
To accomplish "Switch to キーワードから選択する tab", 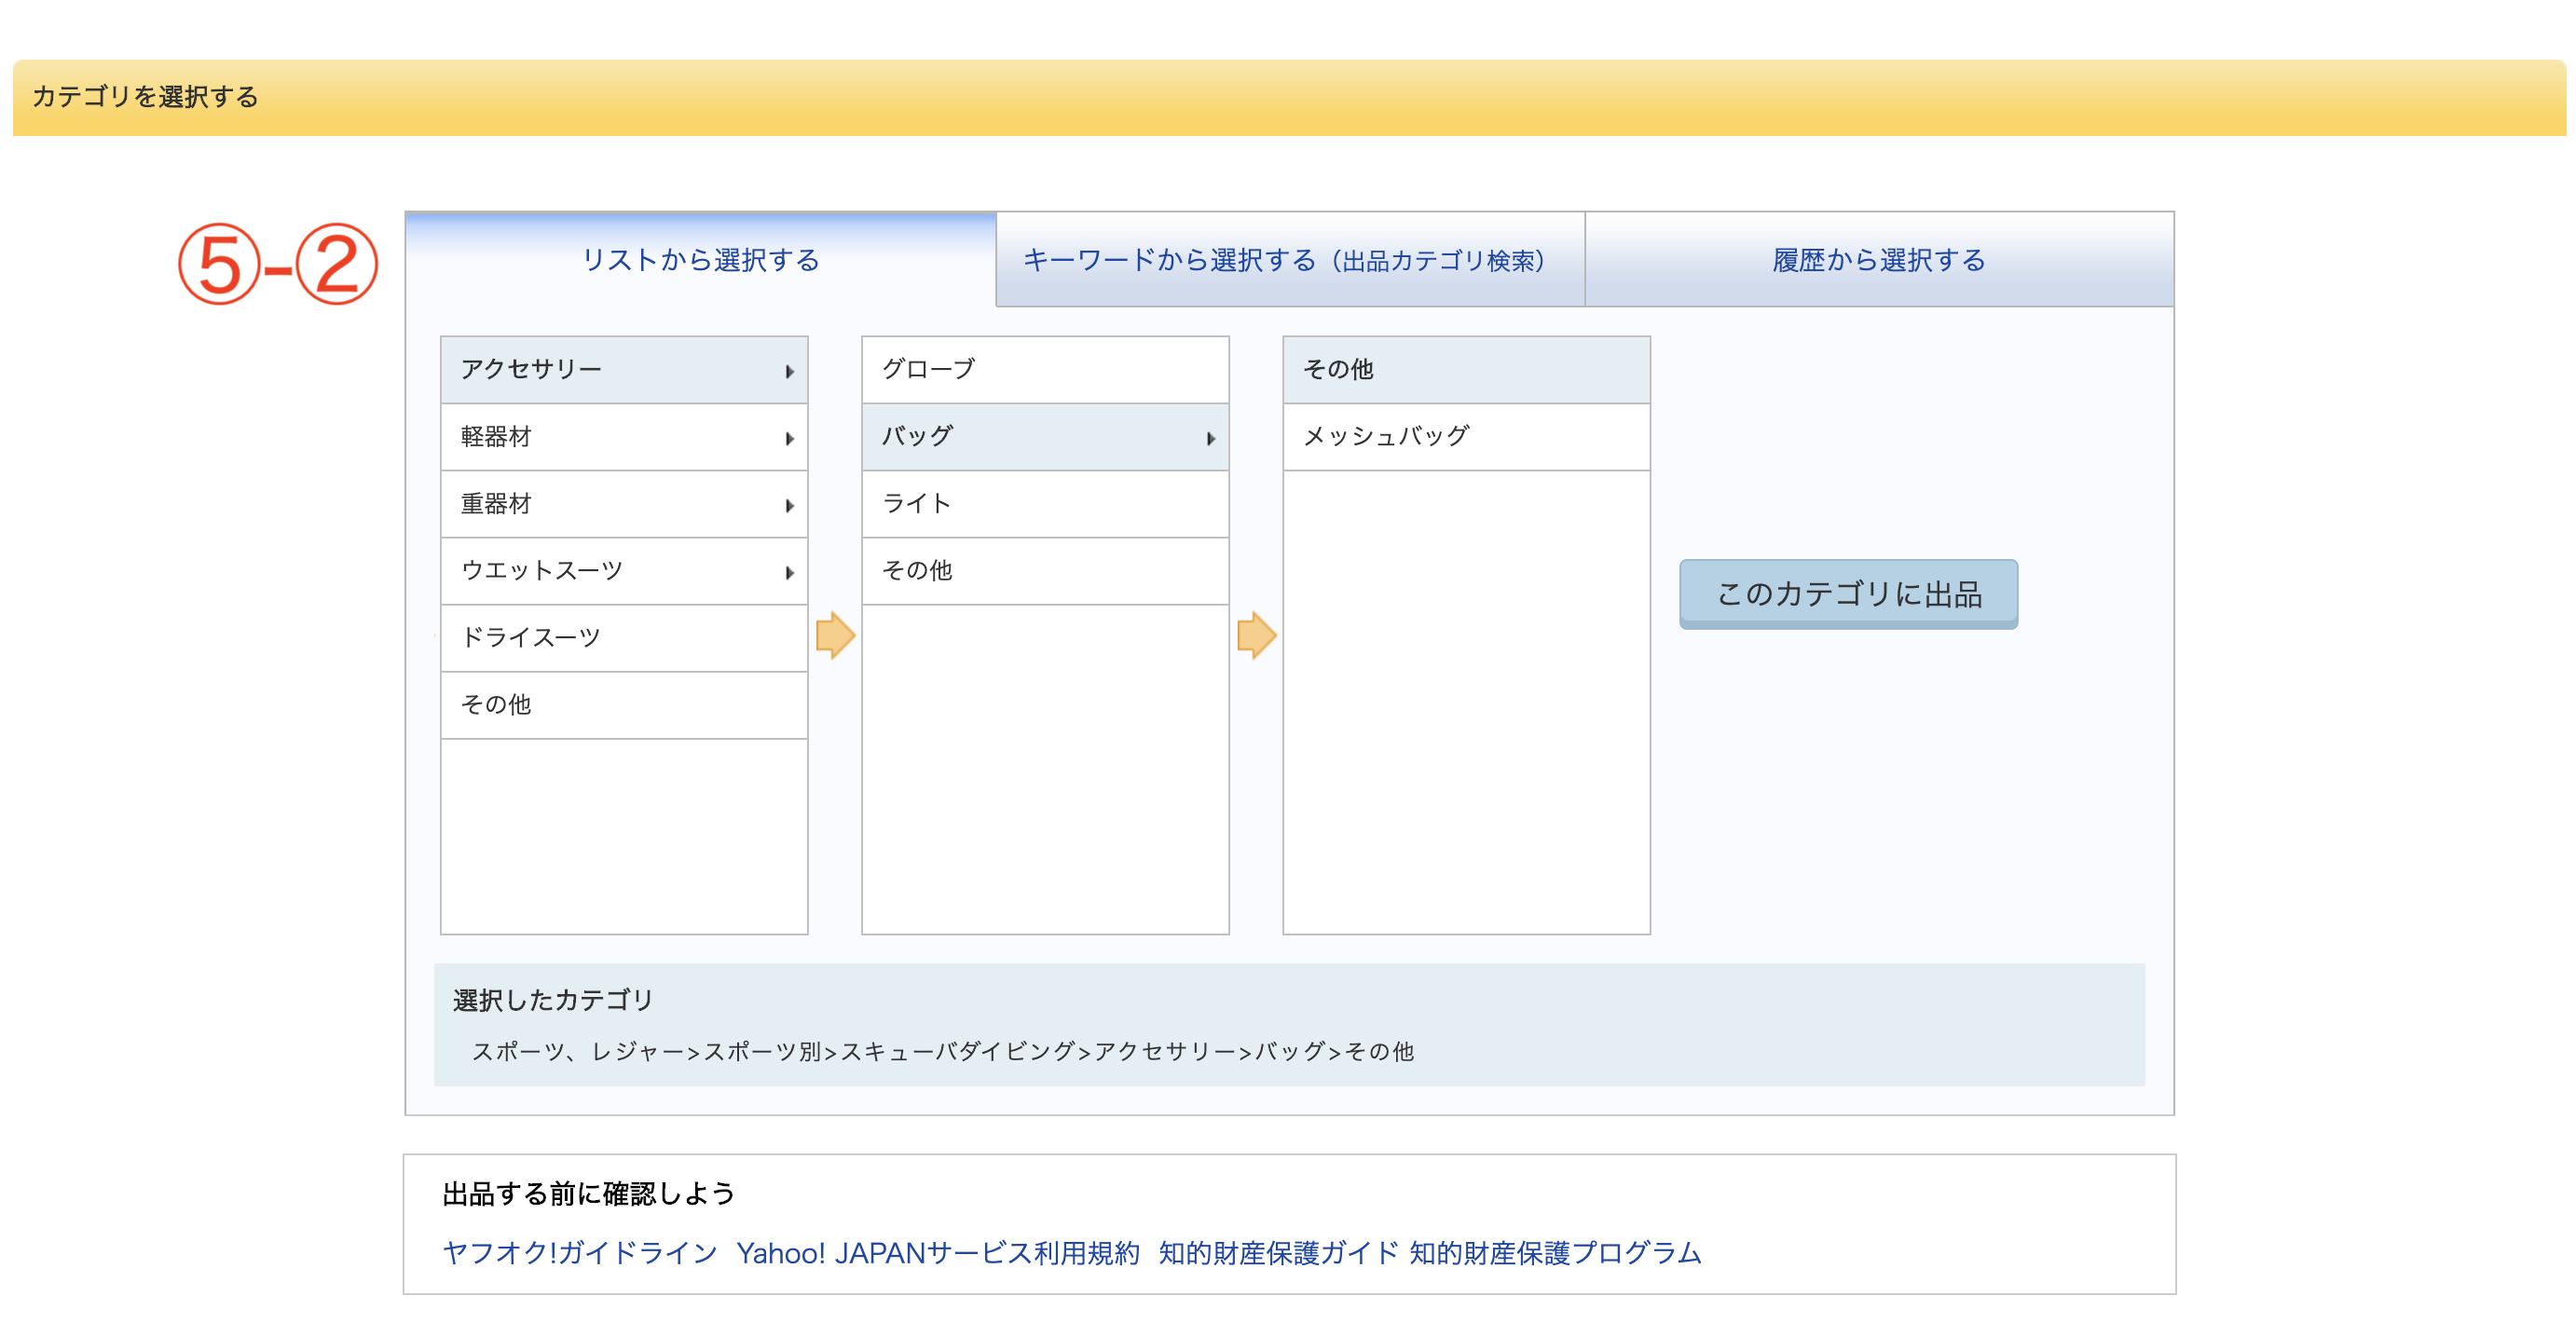I will point(1290,260).
